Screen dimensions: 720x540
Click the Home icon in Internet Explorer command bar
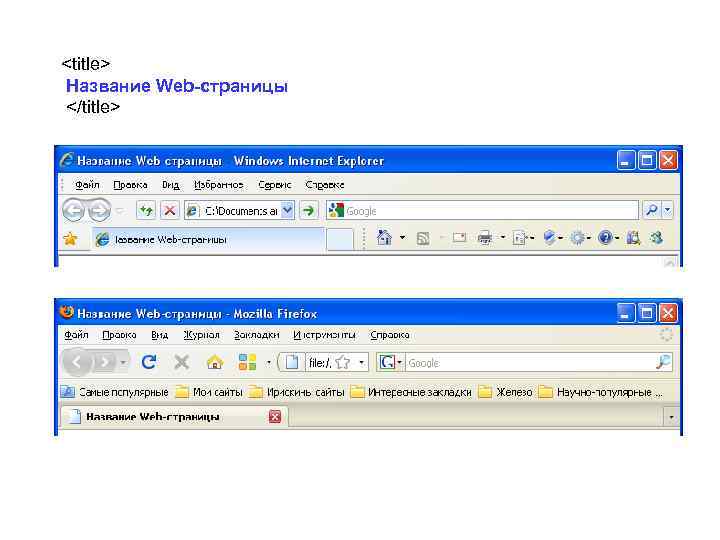[x=384, y=237]
